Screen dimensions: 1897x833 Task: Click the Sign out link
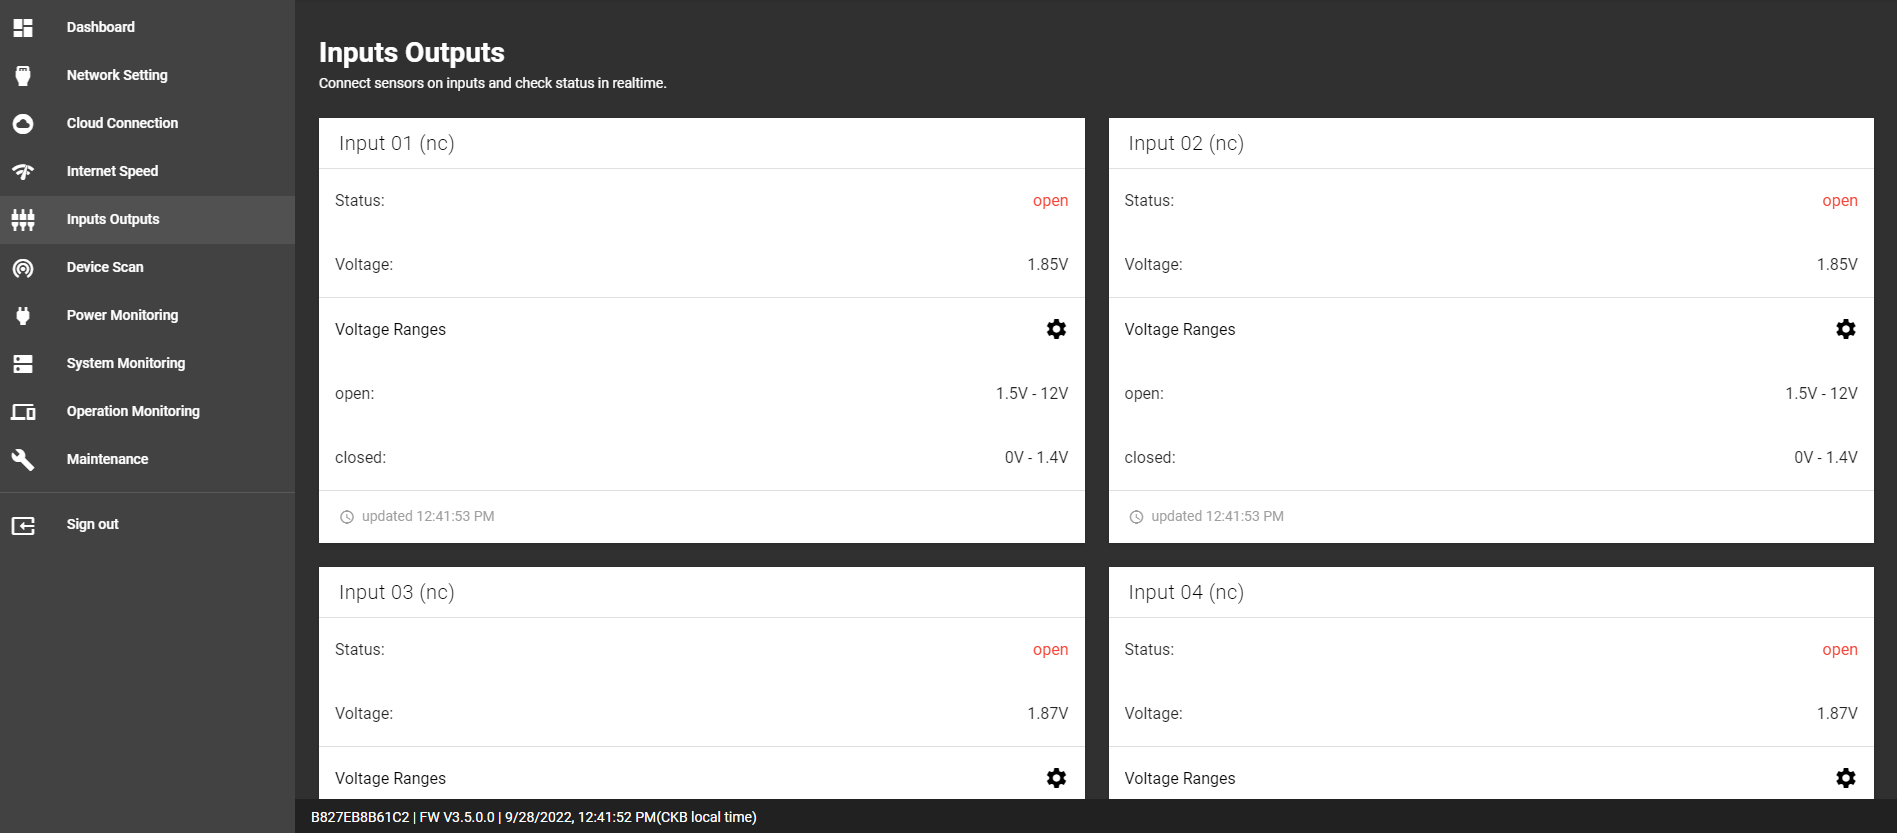[147, 524]
